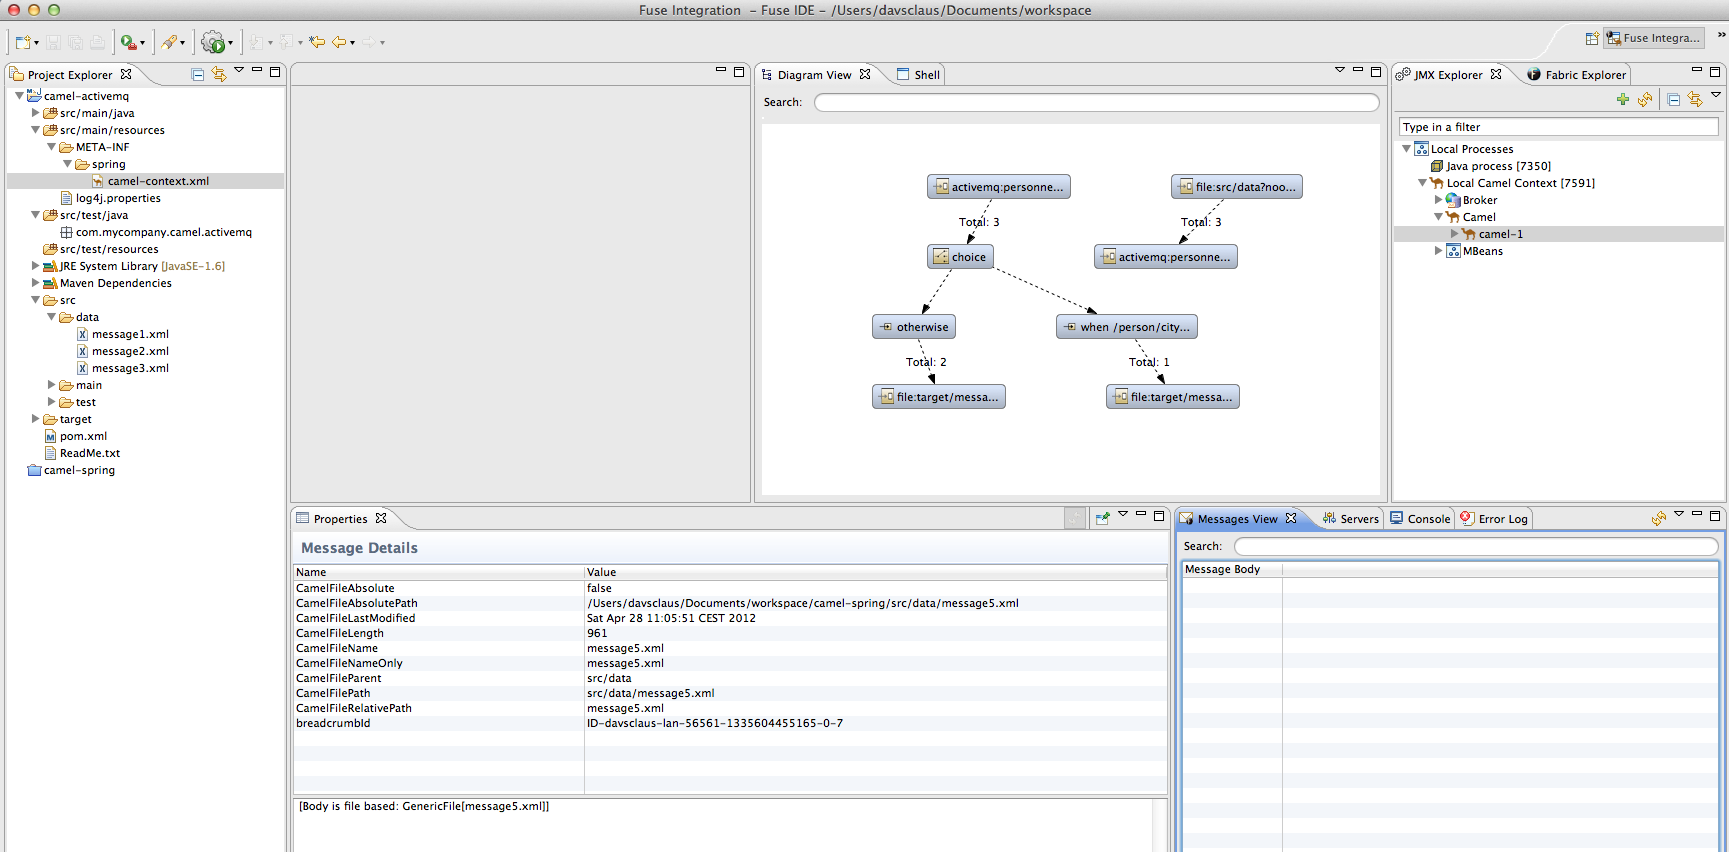Expand the Broker node in JMX Explorer

(1438, 200)
